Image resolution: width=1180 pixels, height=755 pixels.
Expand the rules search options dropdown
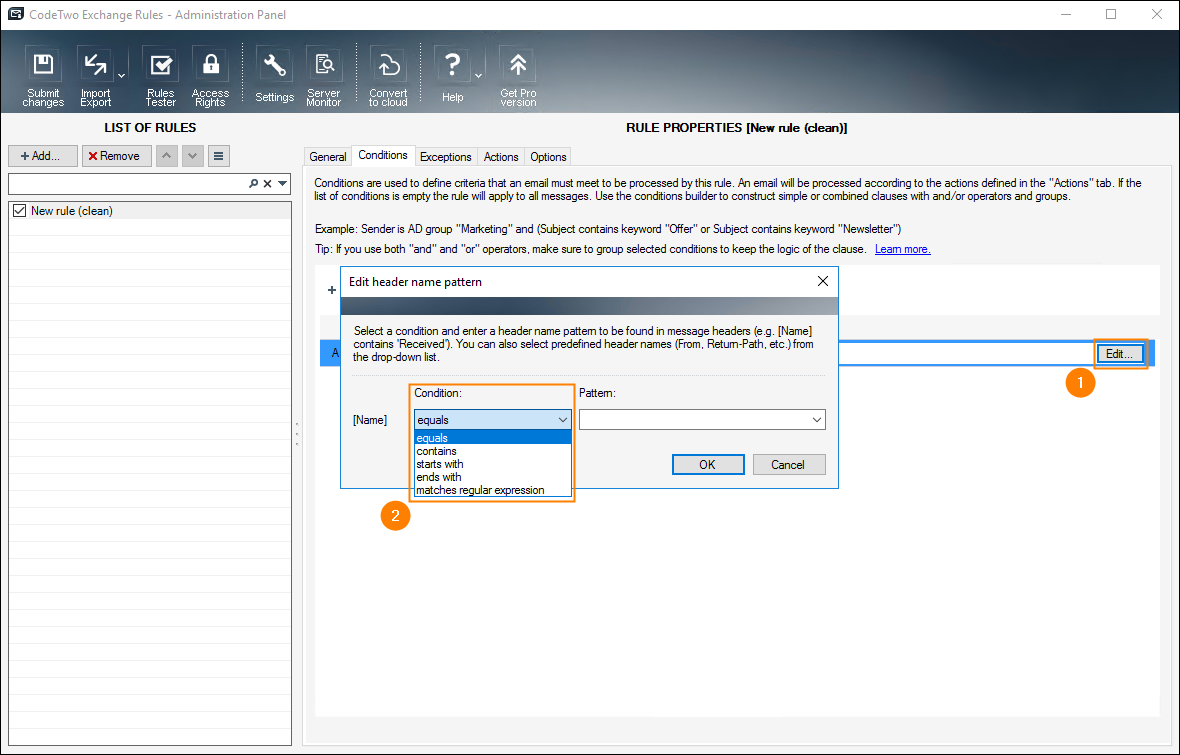pos(283,184)
